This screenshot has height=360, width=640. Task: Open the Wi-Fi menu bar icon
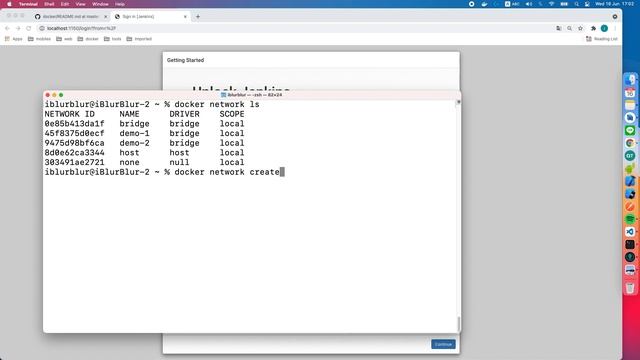click(x=551, y=4)
